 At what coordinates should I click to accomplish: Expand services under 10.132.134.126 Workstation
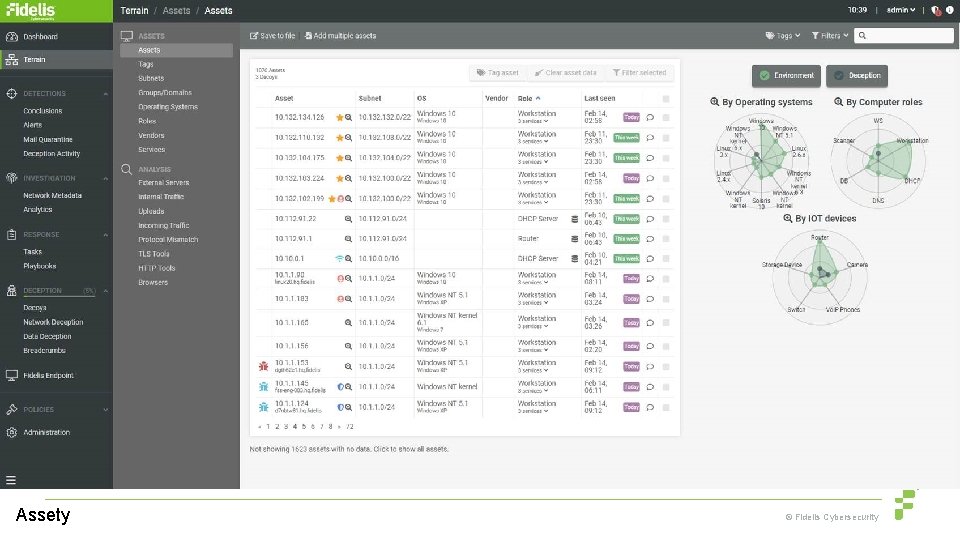coord(533,121)
